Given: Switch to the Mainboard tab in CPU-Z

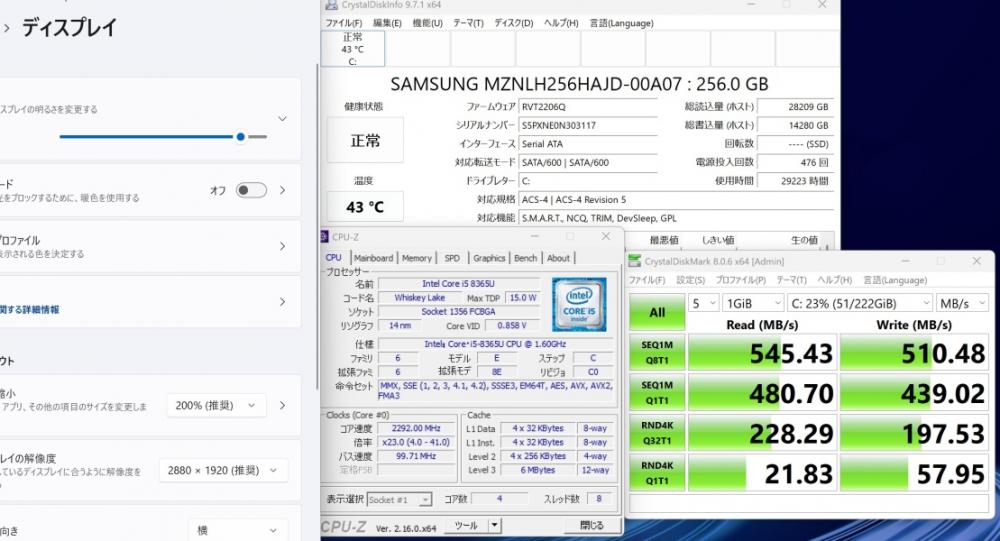Looking at the screenshot, I should pyautogui.click(x=373, y=258).
